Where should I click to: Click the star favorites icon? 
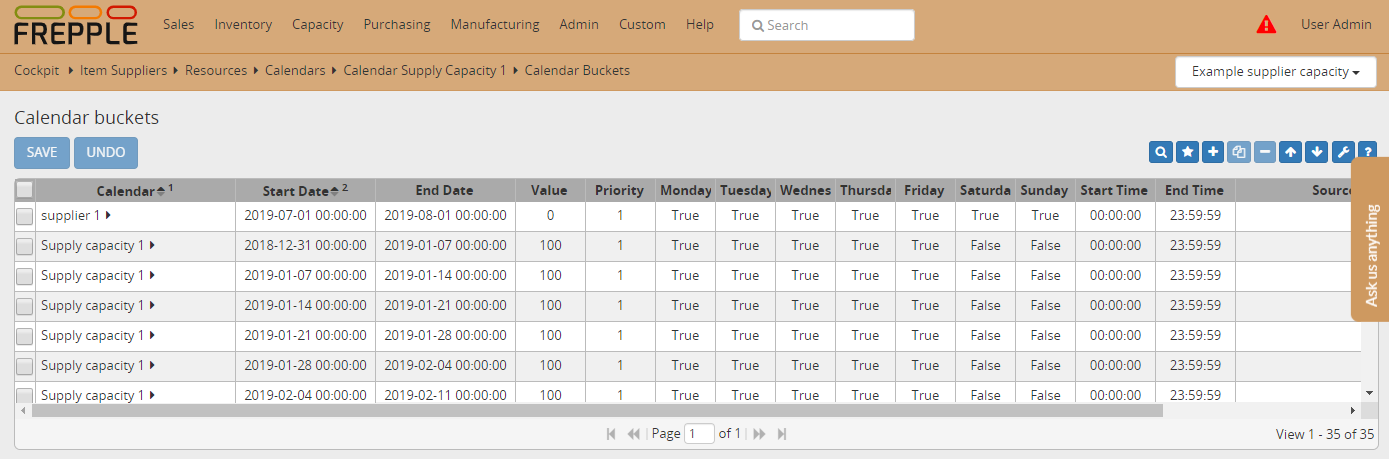tap(1187, 152)
